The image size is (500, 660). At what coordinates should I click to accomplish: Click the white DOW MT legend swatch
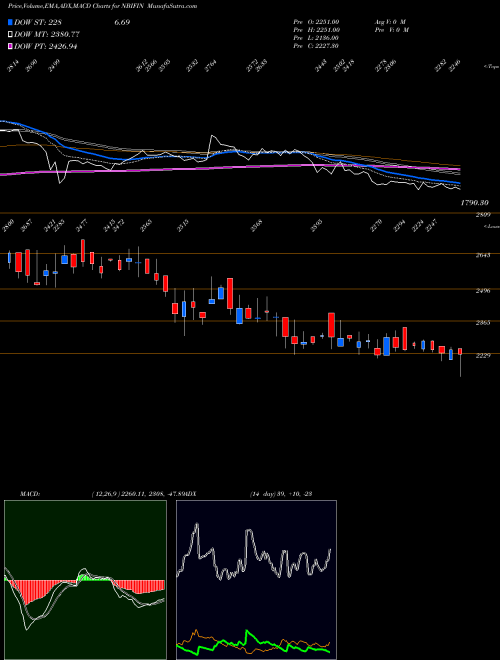click(11, 34)
